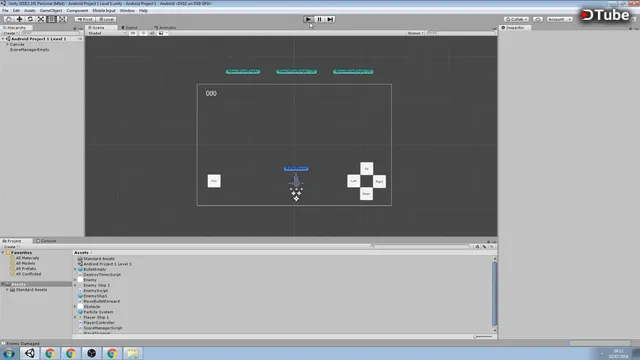The width and height of the screenshot is (640, 360).
Task: Click the cloud services icon
Action: (538, 19)
